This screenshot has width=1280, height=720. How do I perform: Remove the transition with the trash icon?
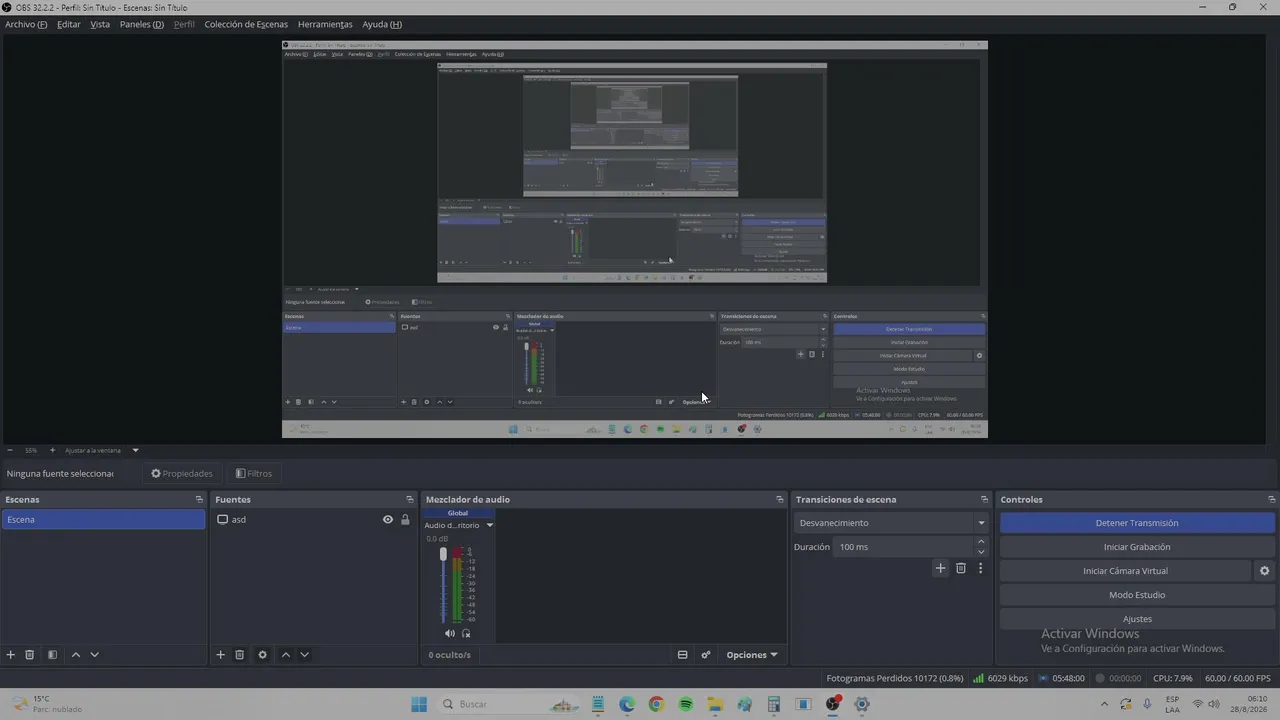pos(961,568)
